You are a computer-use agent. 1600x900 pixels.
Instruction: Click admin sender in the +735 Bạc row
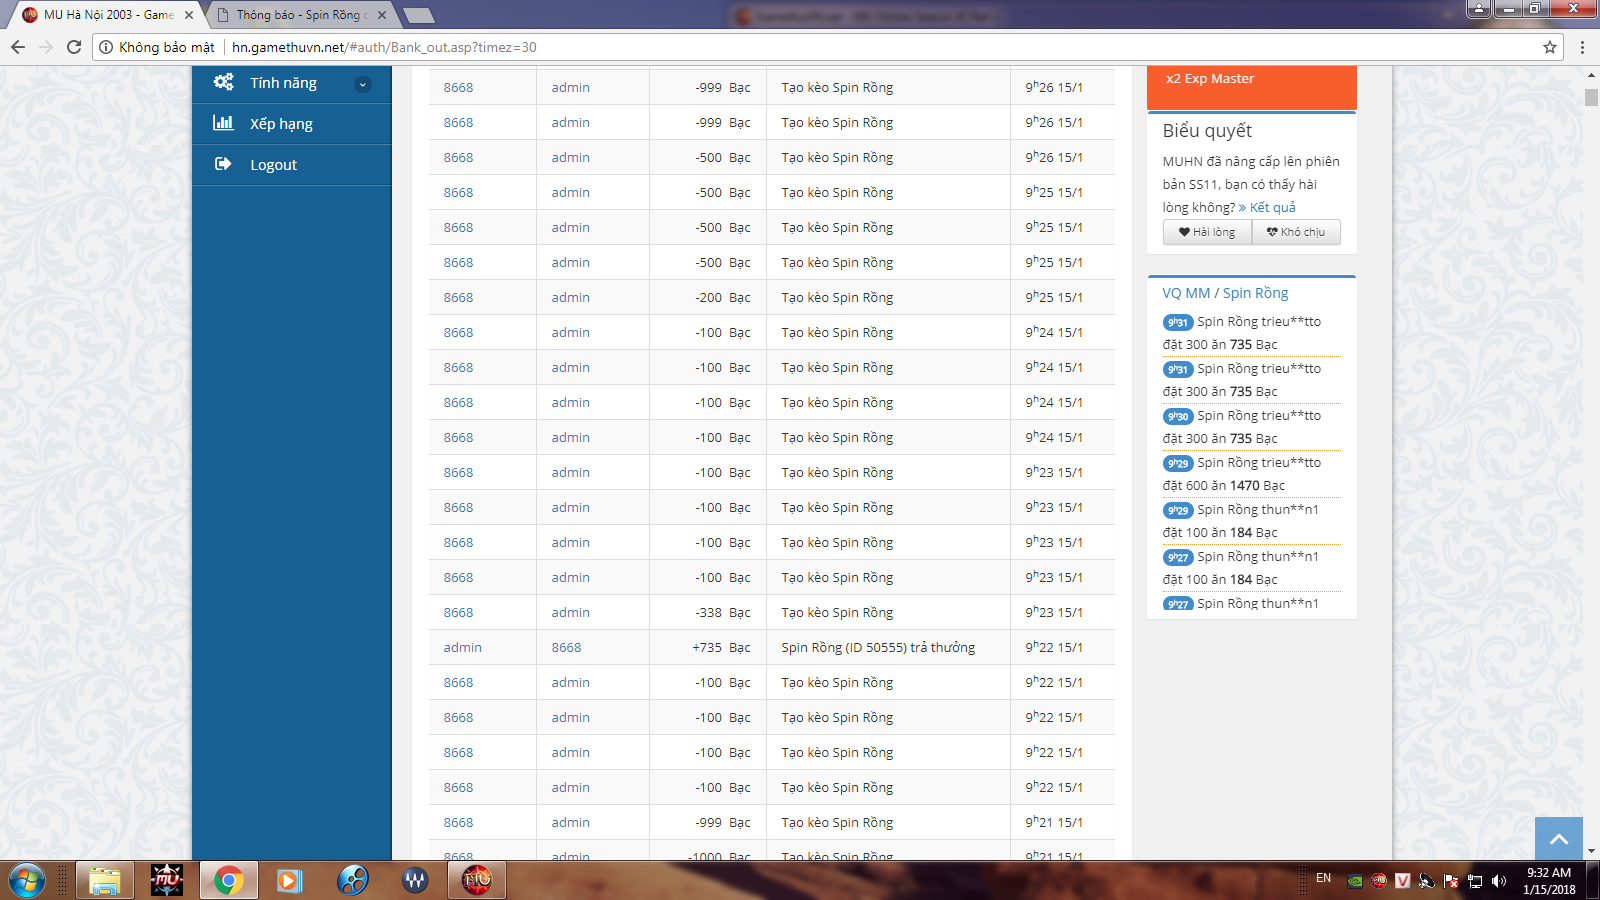click(462, 647)
